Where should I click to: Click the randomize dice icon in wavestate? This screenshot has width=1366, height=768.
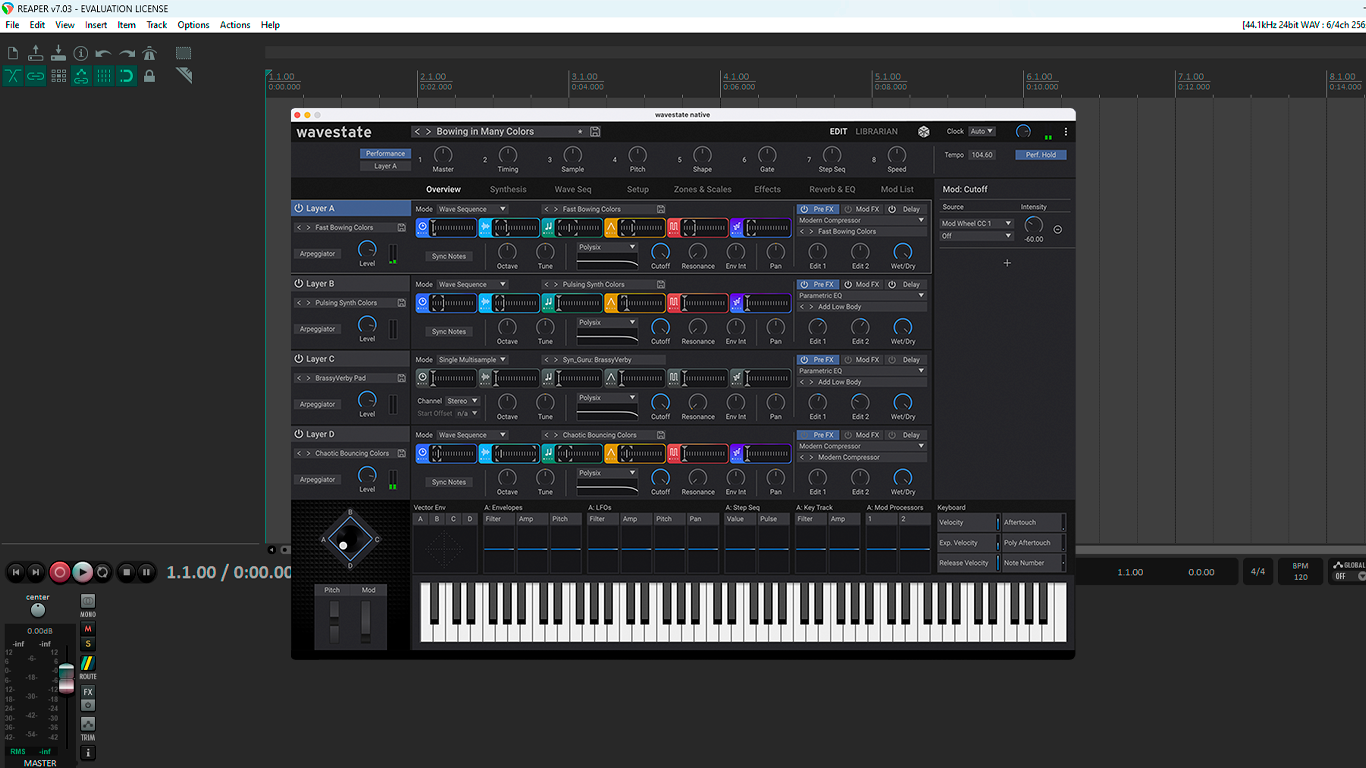pos(924,131)
